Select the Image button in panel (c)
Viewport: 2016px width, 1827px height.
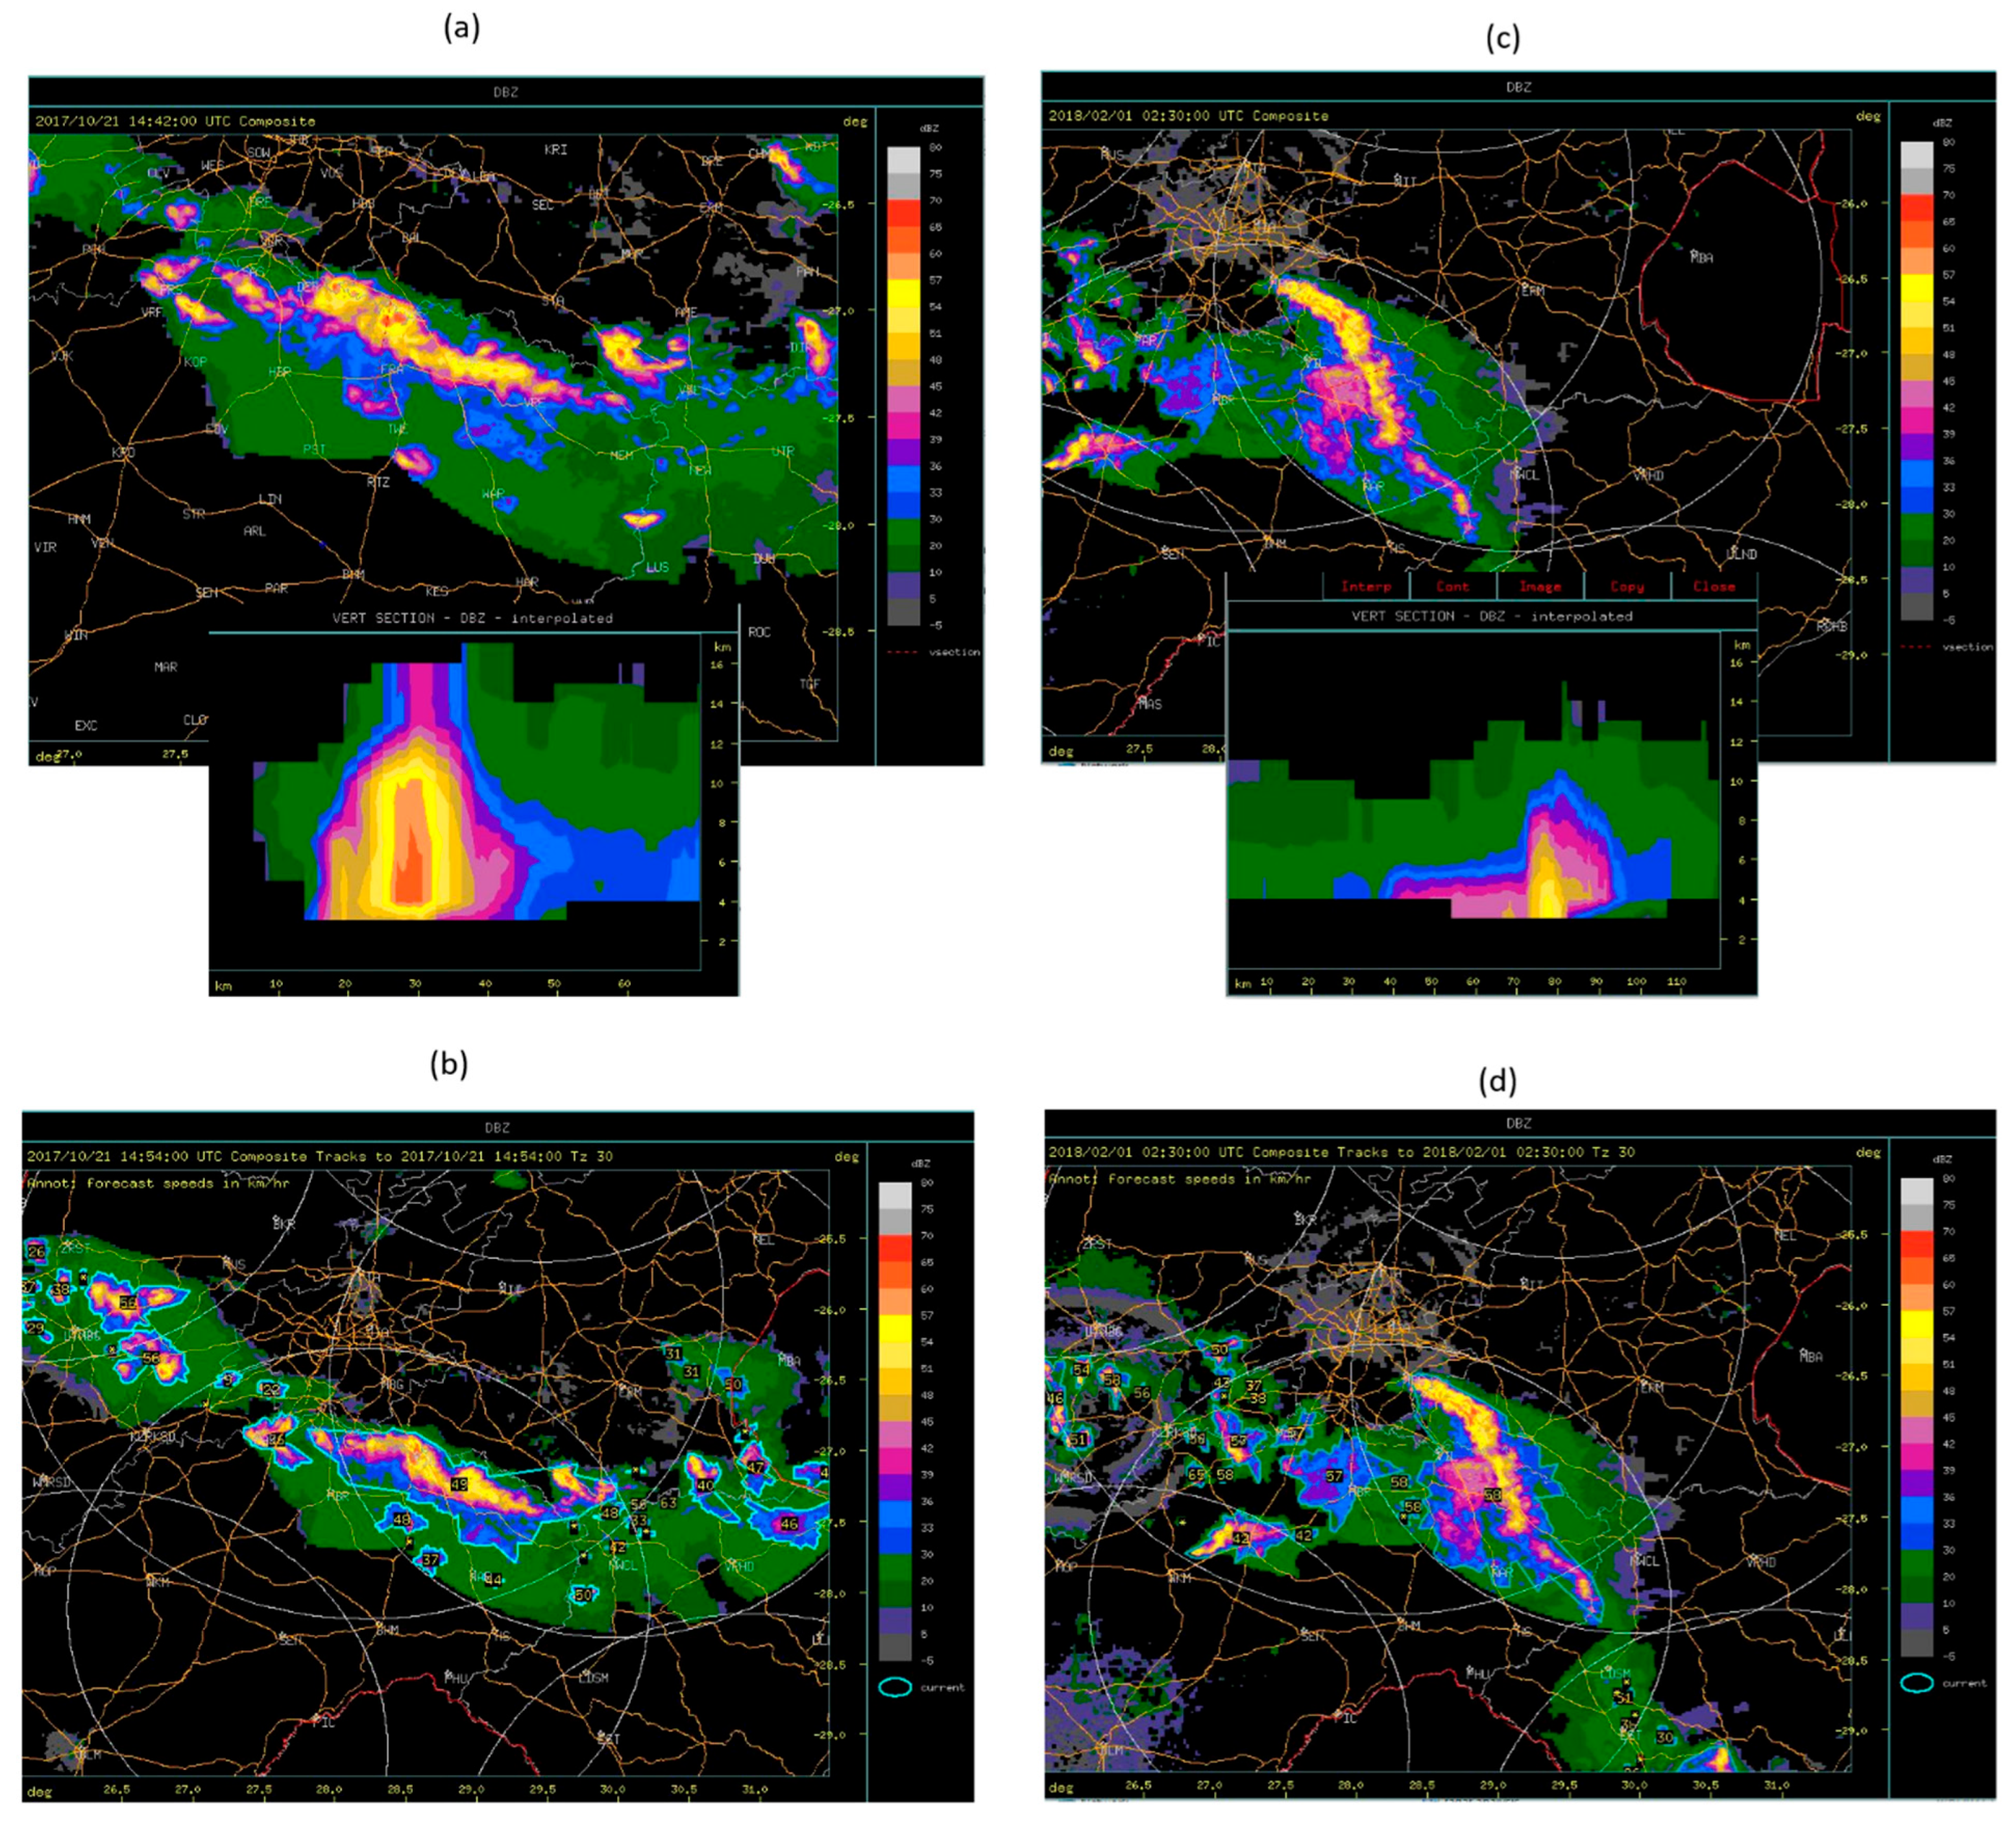point(1539,586)
